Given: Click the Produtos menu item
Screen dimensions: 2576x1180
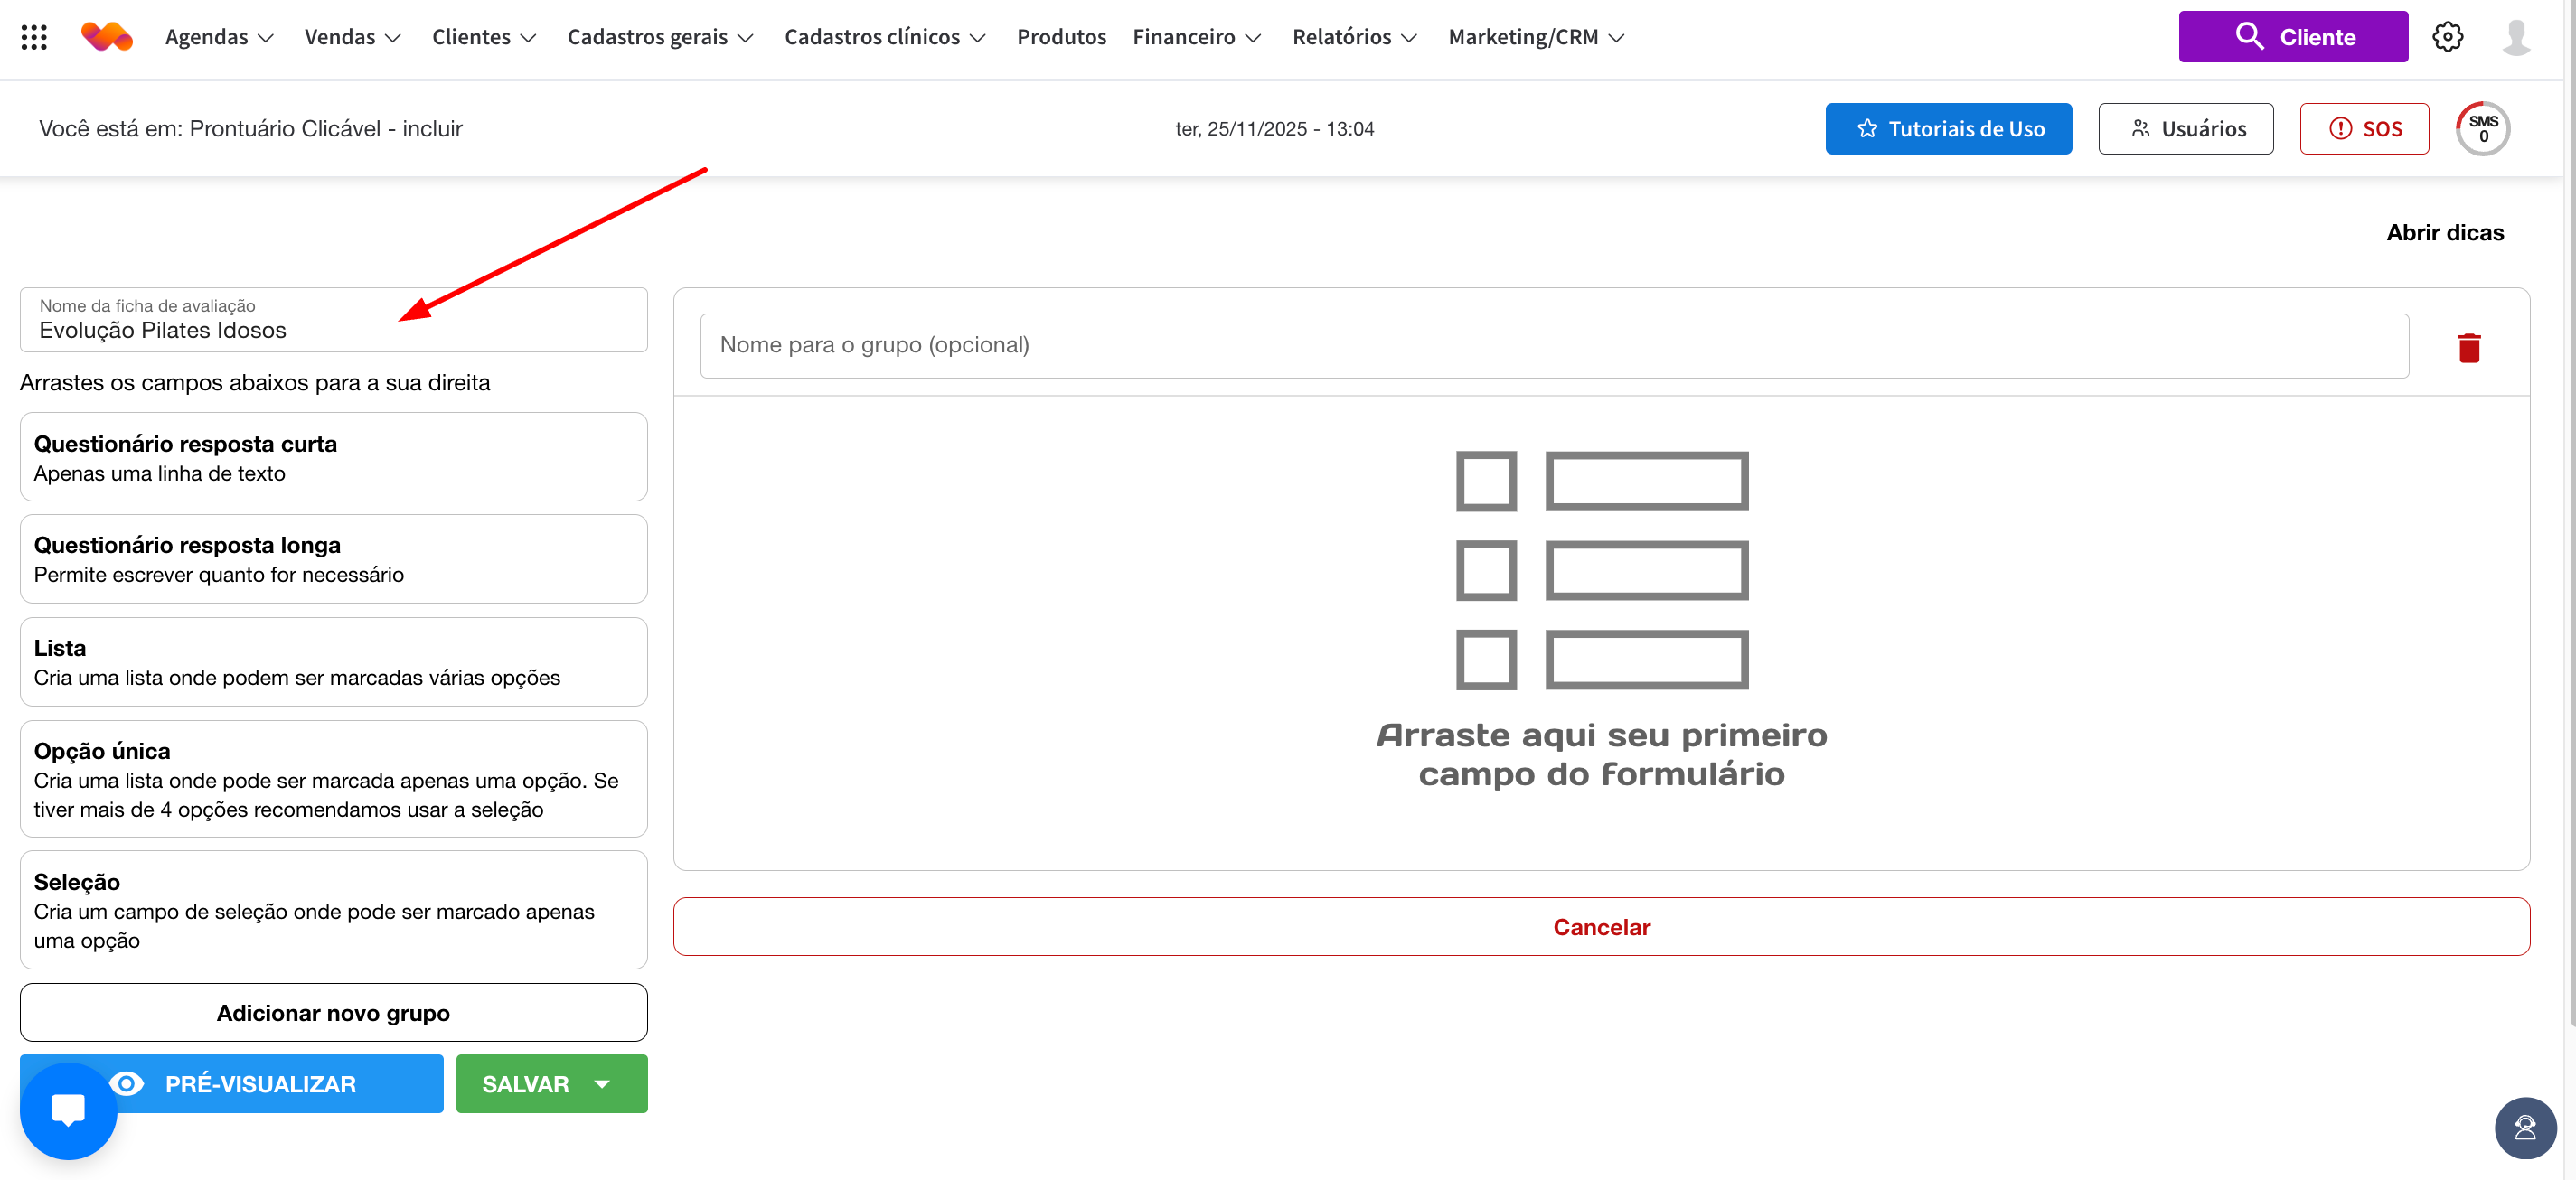Looking at the screenshot, I should (x=1061, y=37).
